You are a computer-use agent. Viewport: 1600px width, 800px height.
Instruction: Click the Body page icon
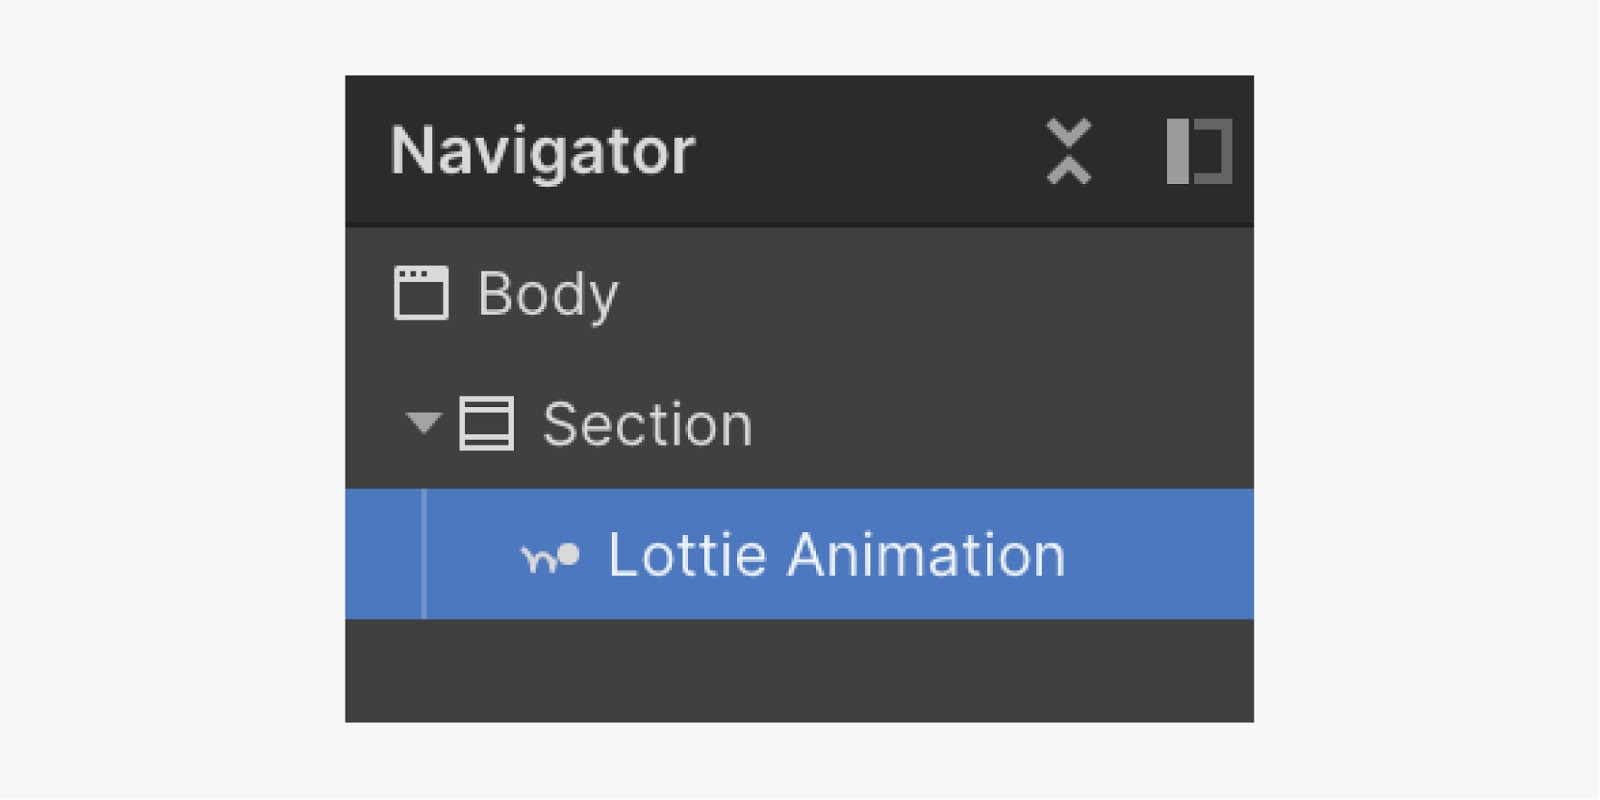click(x=421, y=293)
